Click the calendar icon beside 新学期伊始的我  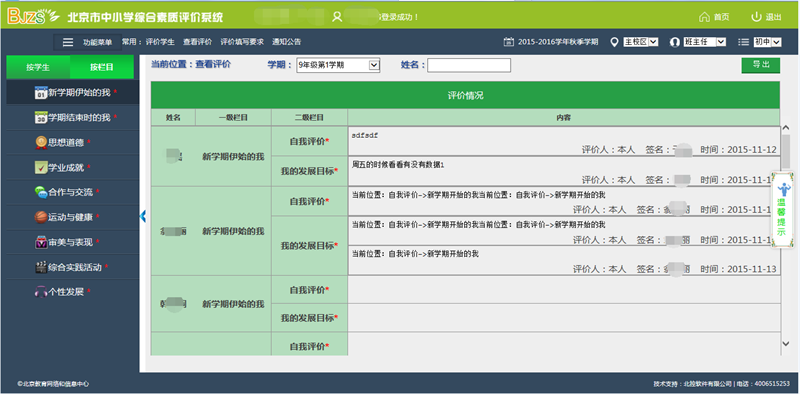click(x=41, y=93)
